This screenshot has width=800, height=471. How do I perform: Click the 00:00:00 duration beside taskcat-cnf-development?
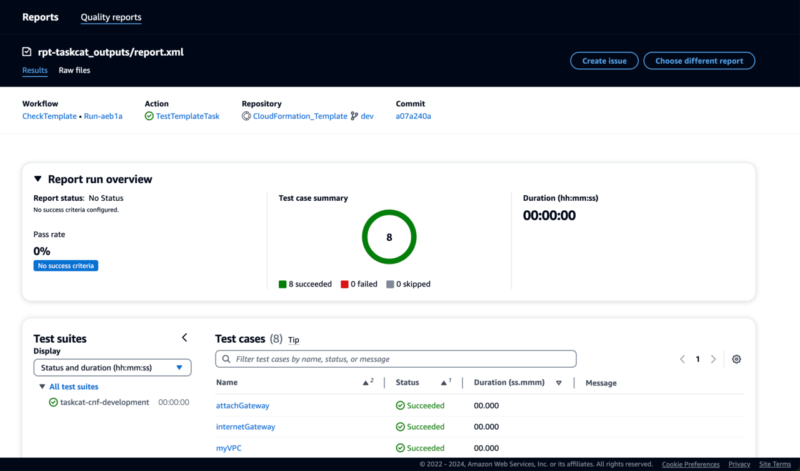tap(173, 402)
